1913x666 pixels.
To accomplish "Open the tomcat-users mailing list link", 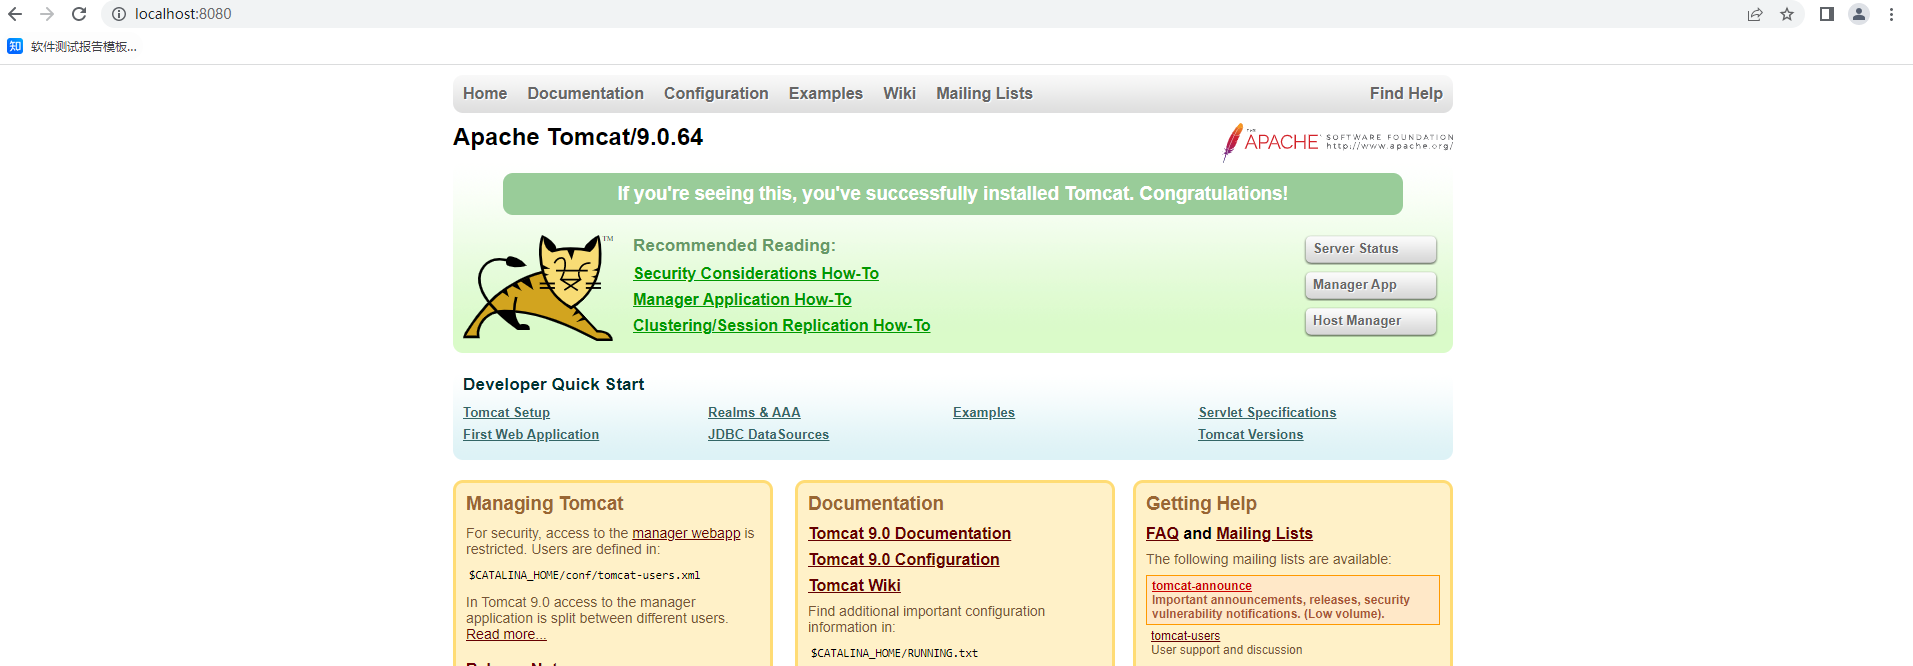I will click(x=1185, y=636).
